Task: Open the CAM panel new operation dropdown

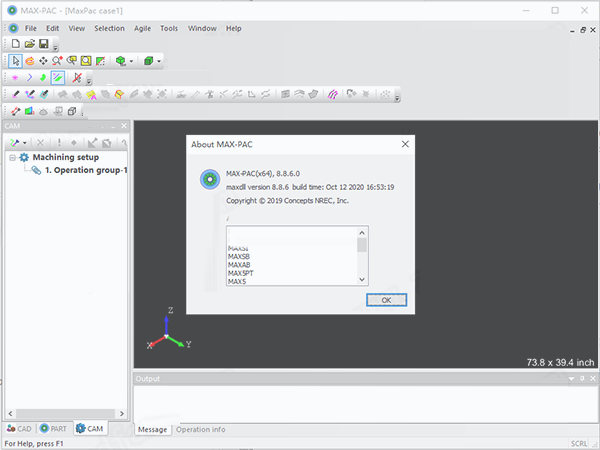Action: (x=24, y=143)
